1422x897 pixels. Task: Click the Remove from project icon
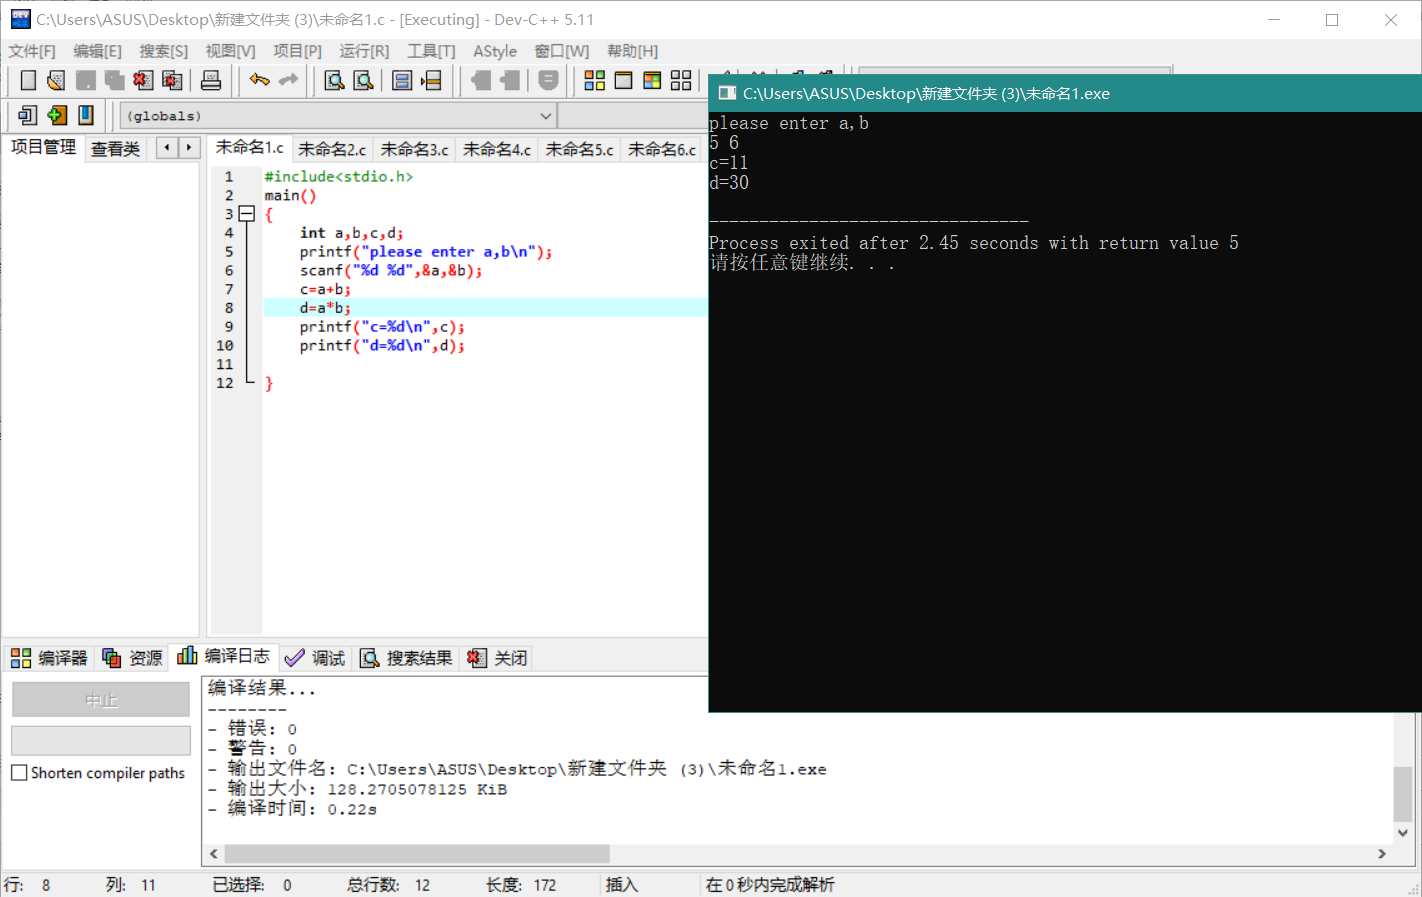point(86,115)
